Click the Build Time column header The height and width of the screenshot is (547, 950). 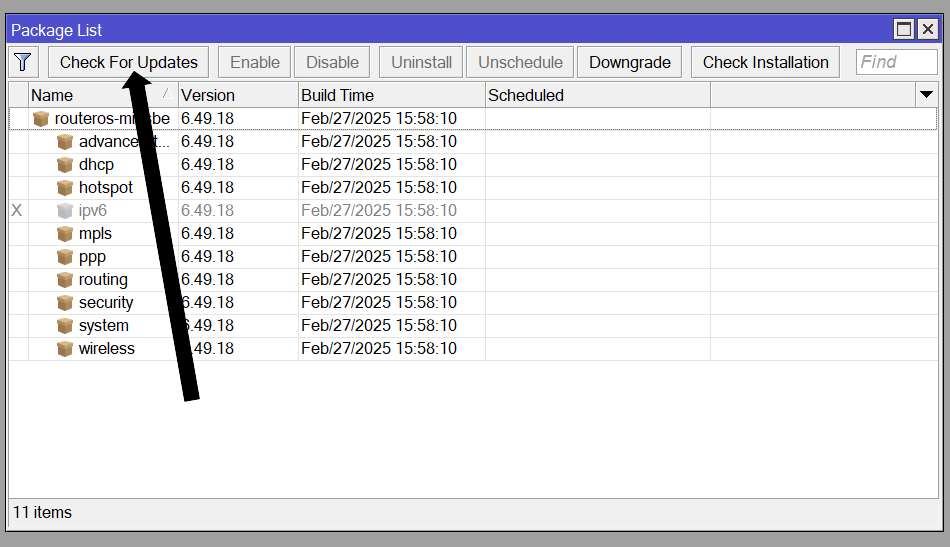pos(390,95)
